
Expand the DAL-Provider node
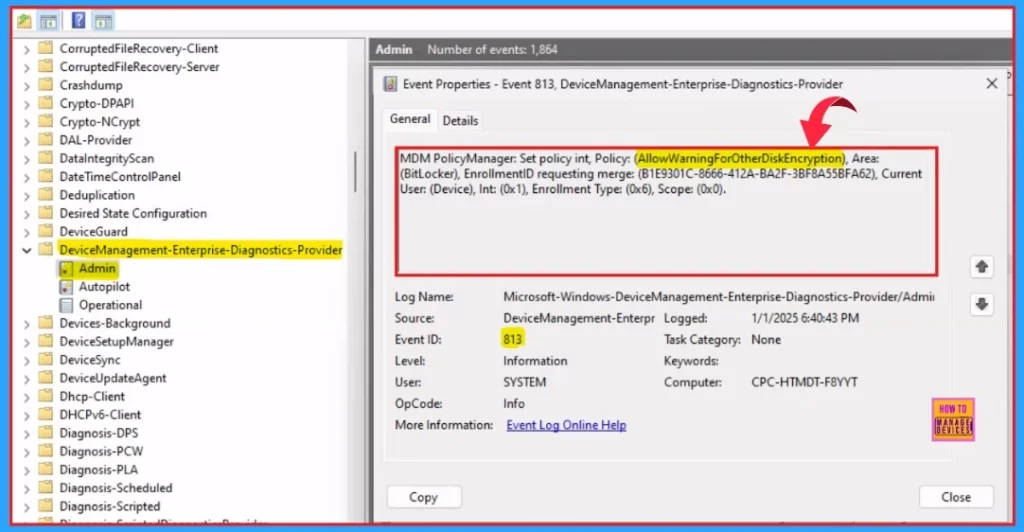[x=27, y=140]
